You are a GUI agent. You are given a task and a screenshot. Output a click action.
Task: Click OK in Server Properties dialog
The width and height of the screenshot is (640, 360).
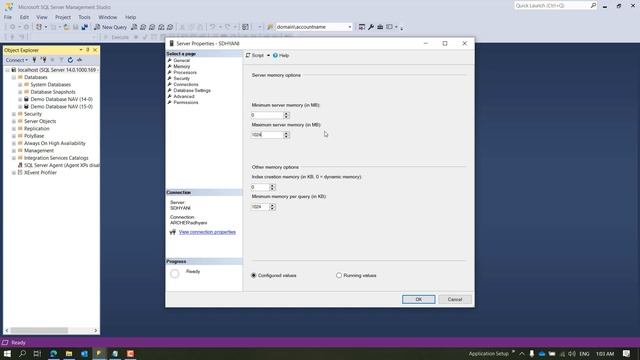(x=418, y=299)
